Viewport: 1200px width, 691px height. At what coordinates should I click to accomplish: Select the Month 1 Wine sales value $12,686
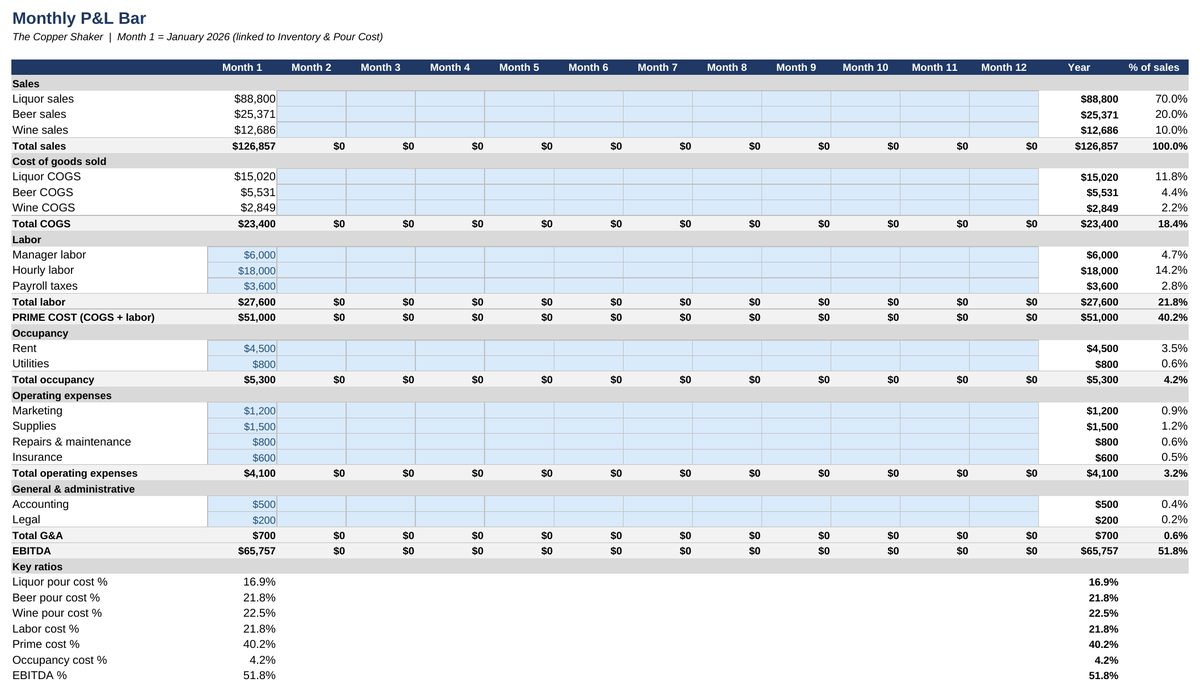pyautogui.click(x=242, y=130)
